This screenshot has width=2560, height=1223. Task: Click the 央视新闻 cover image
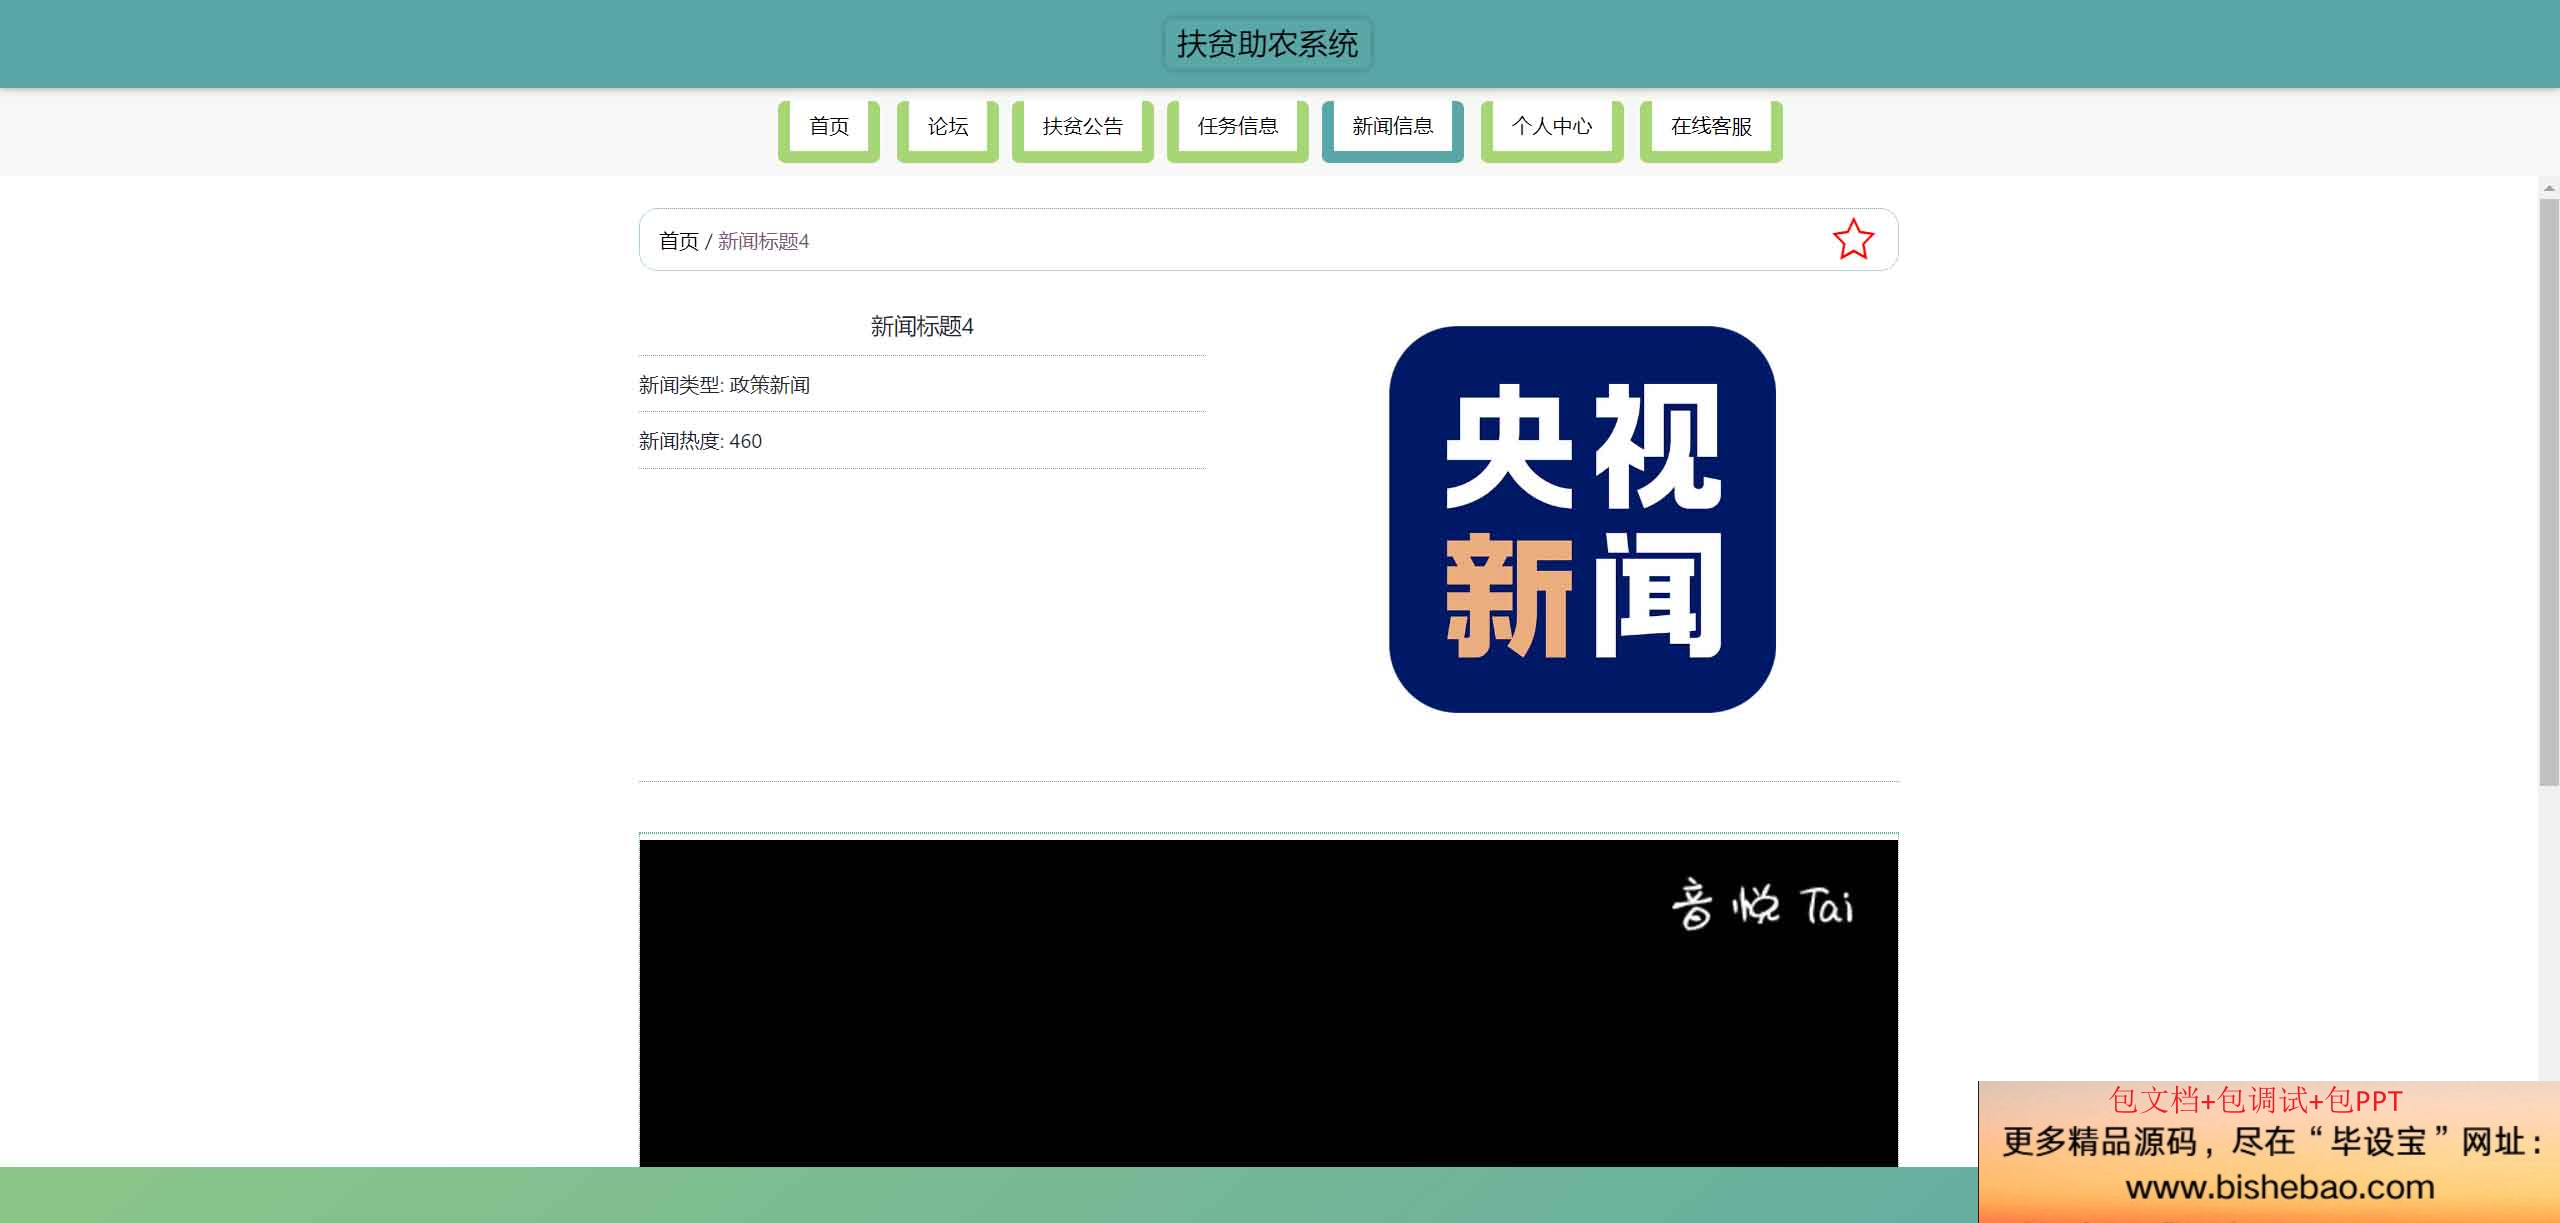pos(1582,519)
